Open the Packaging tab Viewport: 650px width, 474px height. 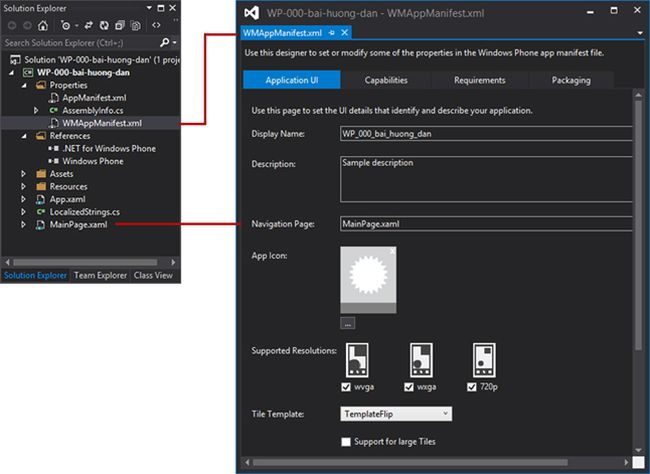(x=571, y=80)
